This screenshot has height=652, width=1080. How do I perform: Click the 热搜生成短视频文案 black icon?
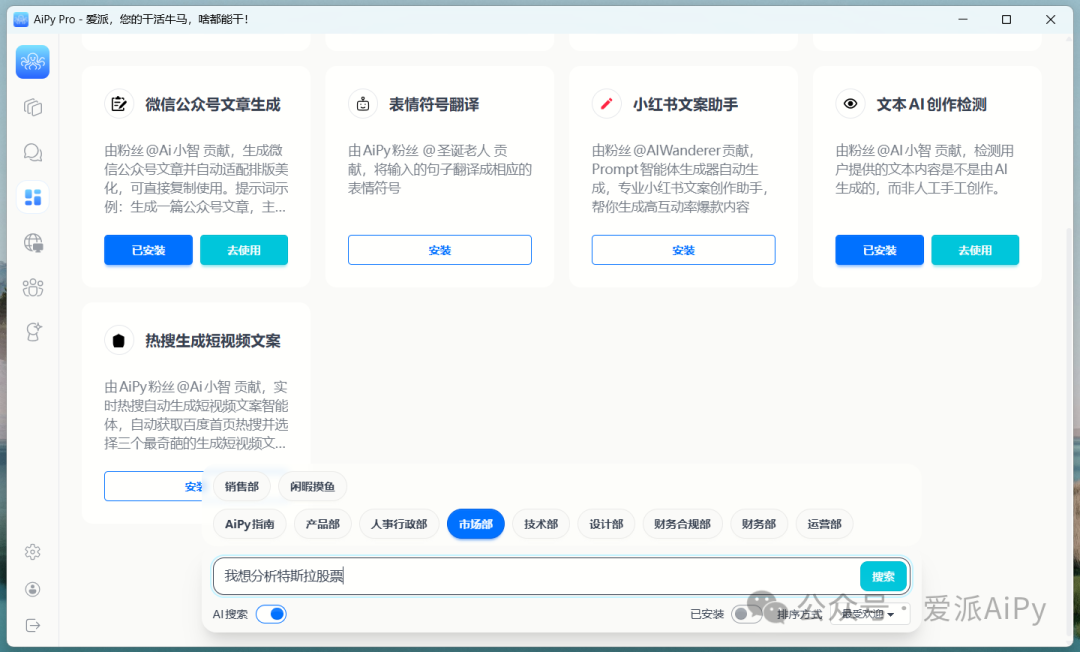point(118,340)
